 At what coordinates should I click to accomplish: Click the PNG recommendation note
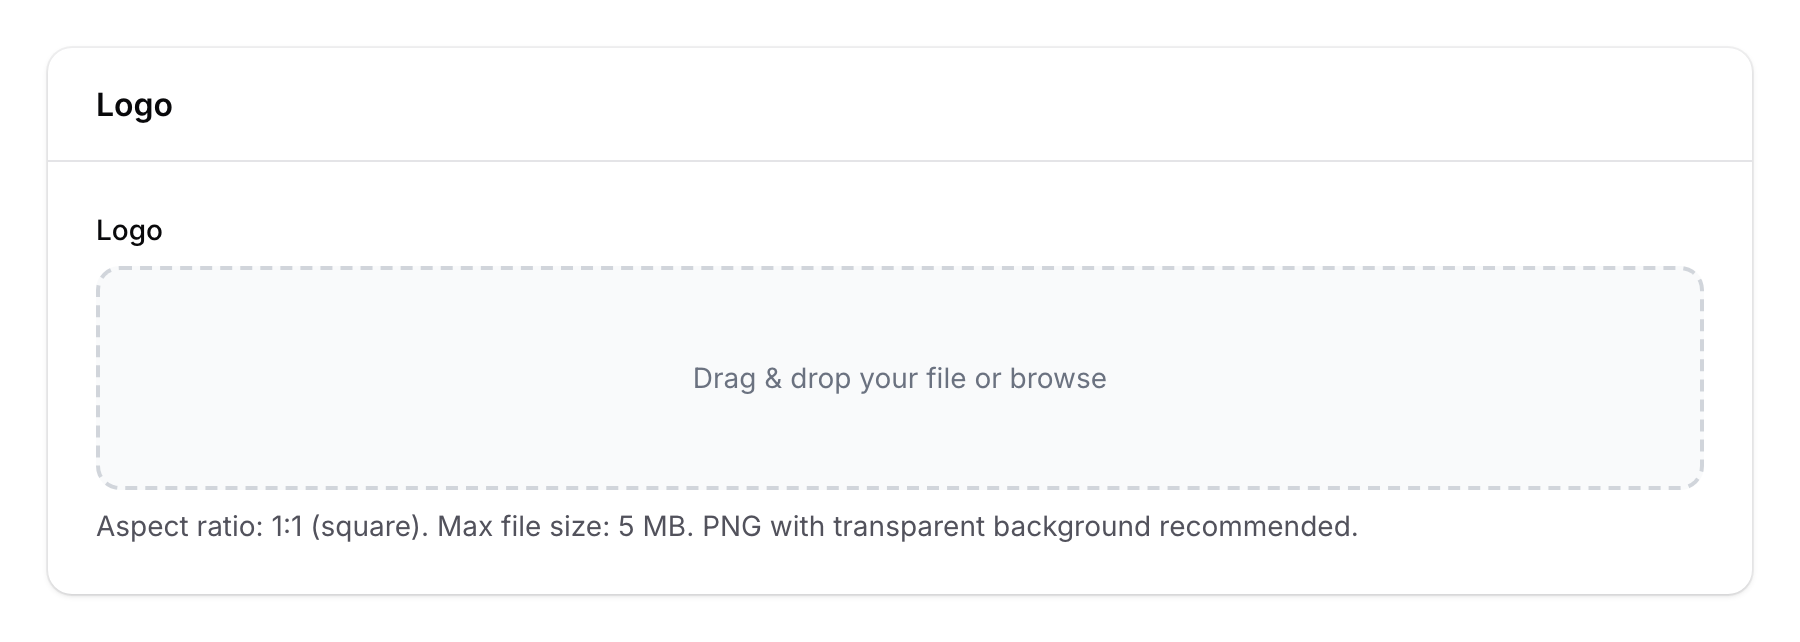point(1030,524)
